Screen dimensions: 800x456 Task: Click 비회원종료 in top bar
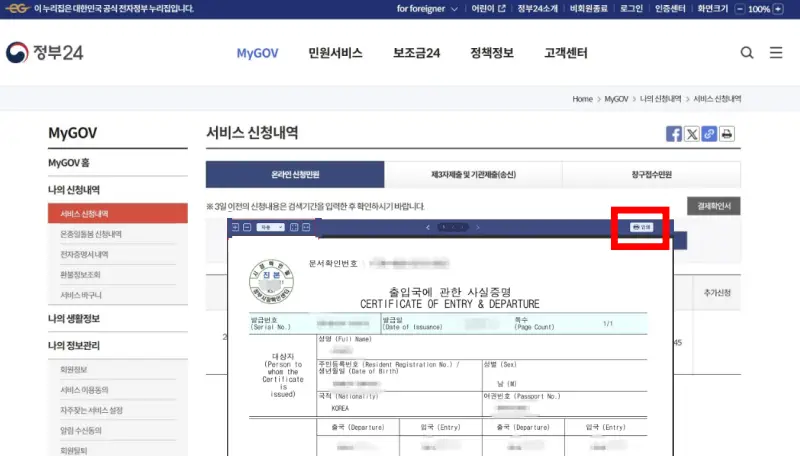tap(589, 9)
